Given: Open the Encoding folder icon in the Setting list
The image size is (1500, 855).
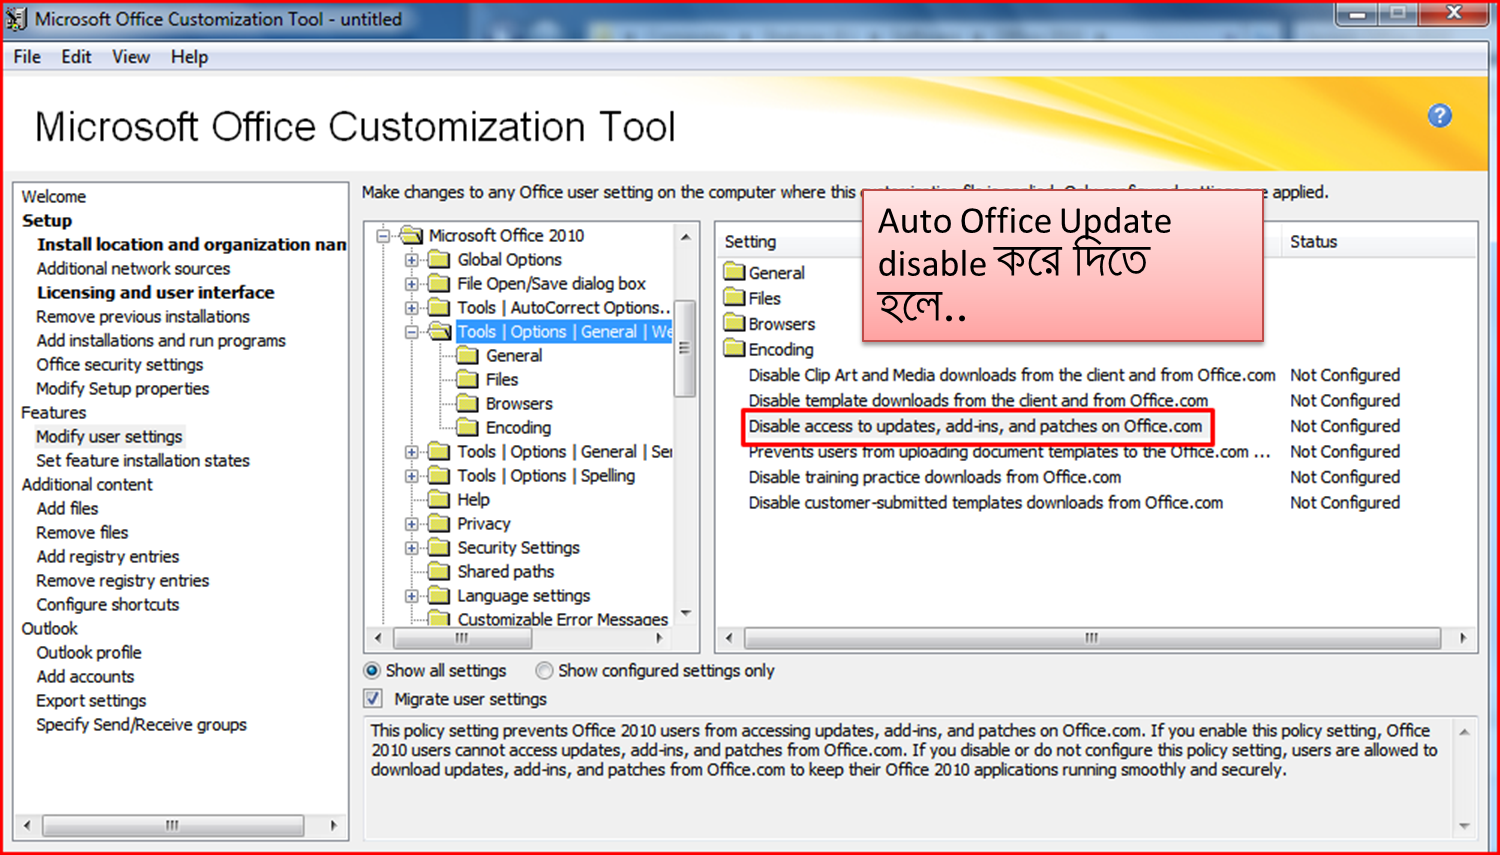Looking at the screenshot, I should pyautogui.click(x=735, y=349).
